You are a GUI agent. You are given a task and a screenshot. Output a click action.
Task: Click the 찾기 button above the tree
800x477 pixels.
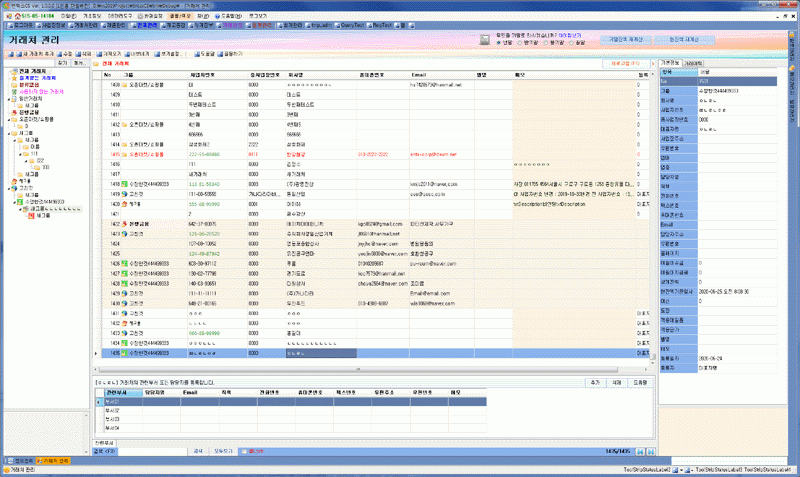click(62, 63)
